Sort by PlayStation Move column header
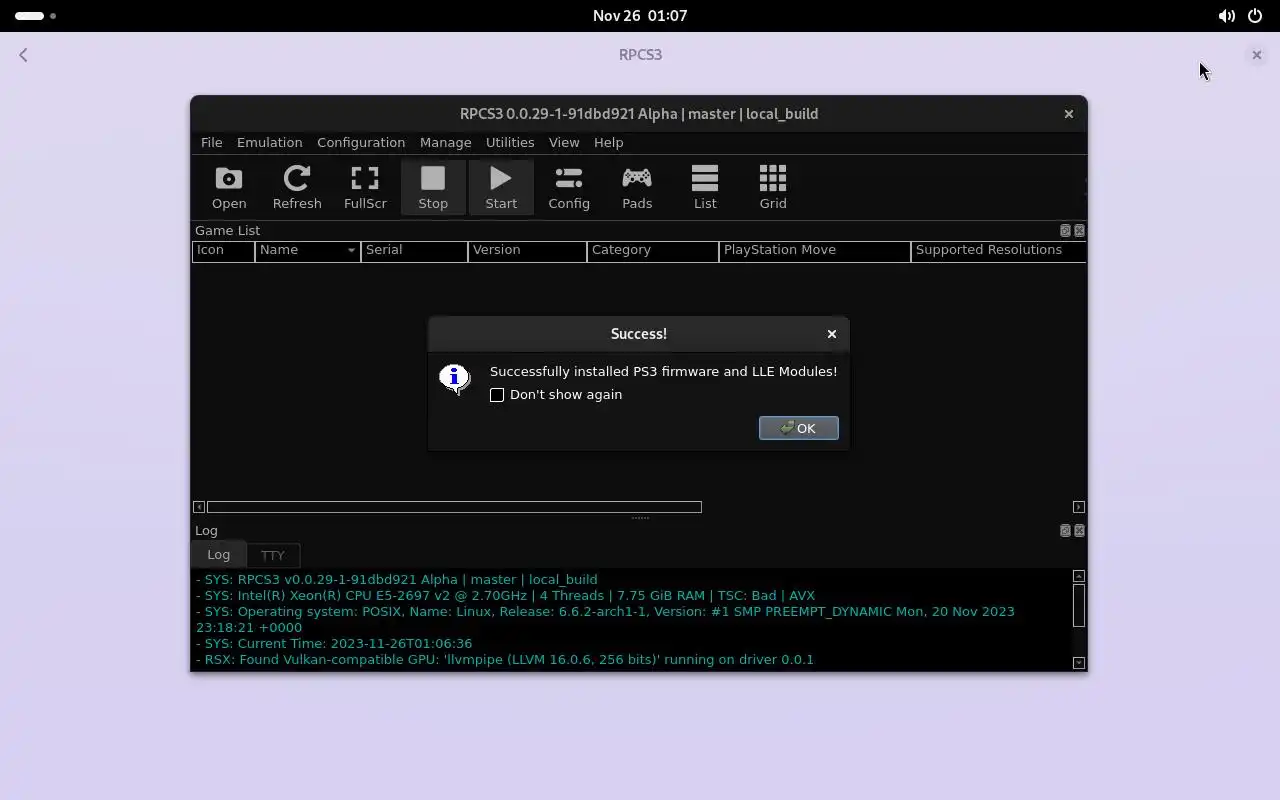The image size is (1280, 800). tap(815, 250)
